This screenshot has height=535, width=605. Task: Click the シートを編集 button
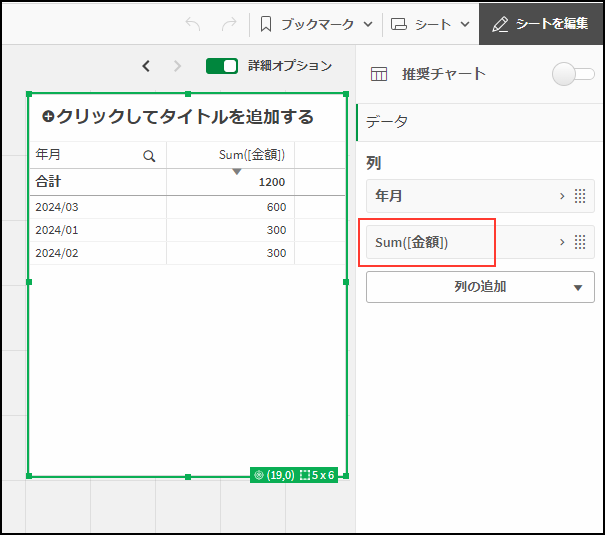click(x=541, y=23)
